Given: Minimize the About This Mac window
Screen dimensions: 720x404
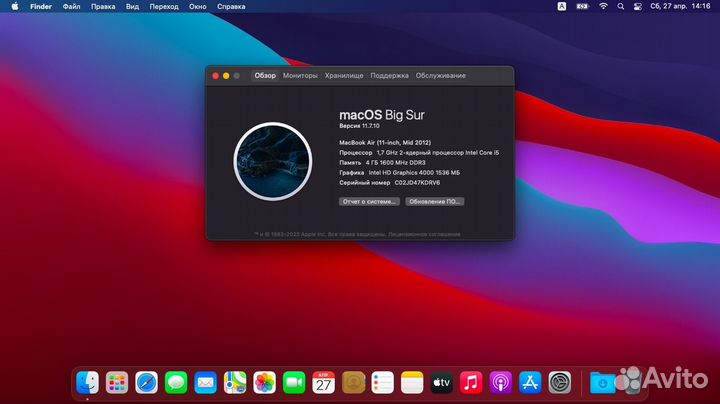Looking at the screenshot, I should tap(226, 76).
